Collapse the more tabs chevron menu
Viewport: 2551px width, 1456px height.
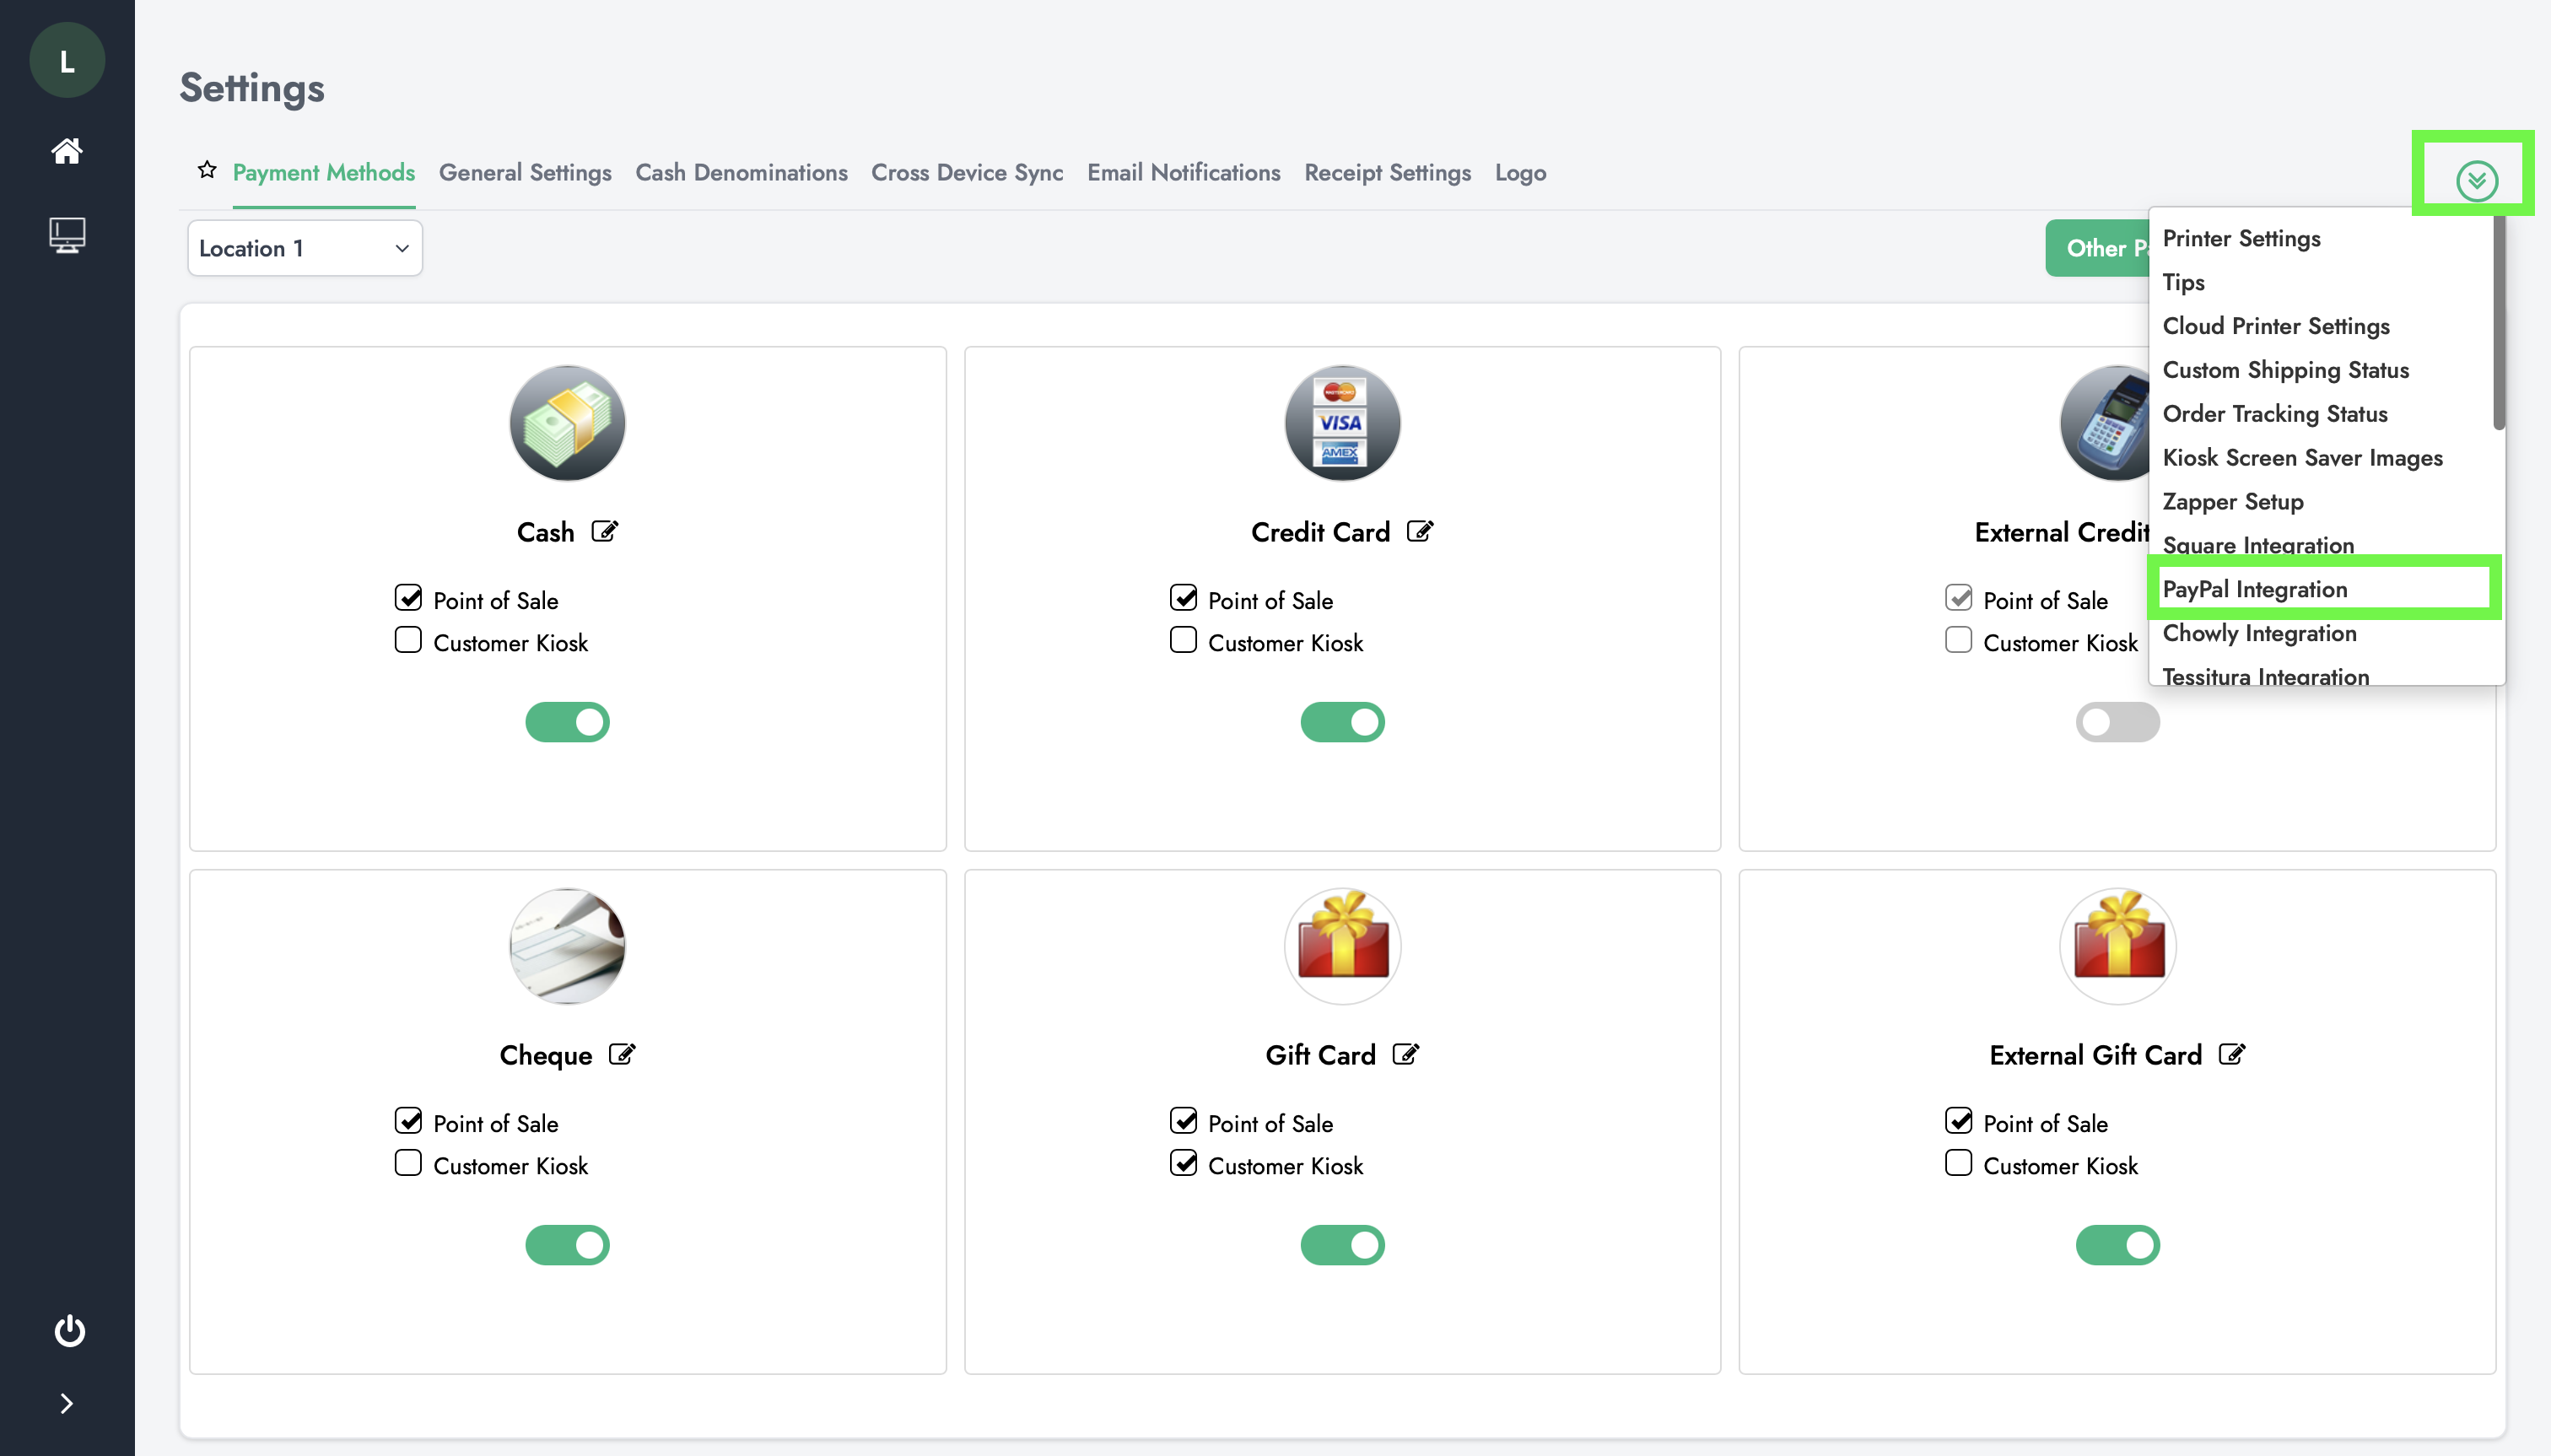2476,181
